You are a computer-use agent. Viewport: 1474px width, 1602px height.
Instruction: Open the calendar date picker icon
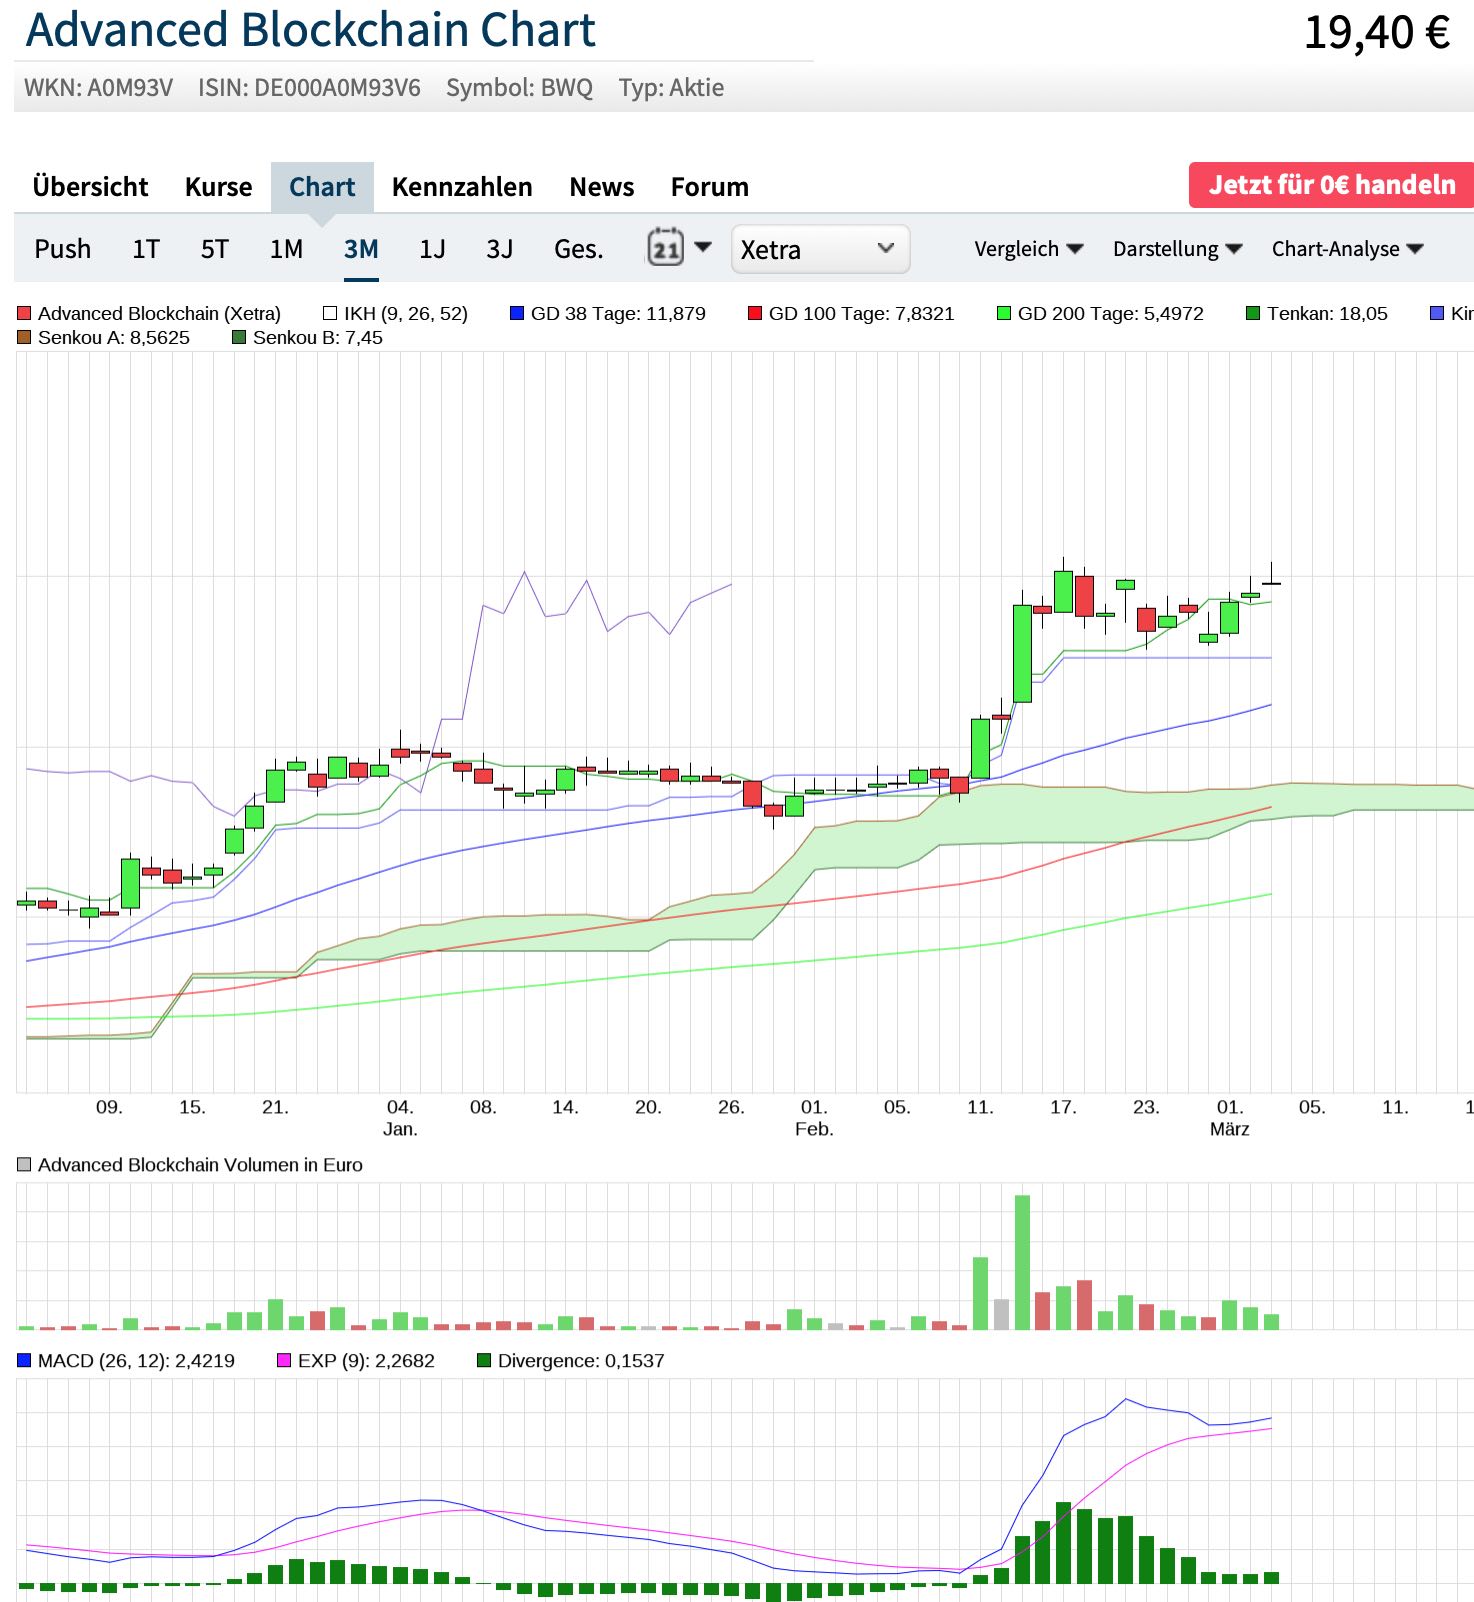[666, 248]
